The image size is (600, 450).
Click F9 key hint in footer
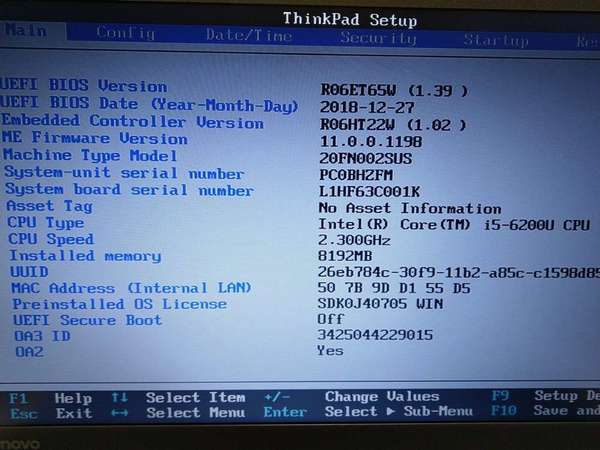pyautogui.click(x=500, y=395)
